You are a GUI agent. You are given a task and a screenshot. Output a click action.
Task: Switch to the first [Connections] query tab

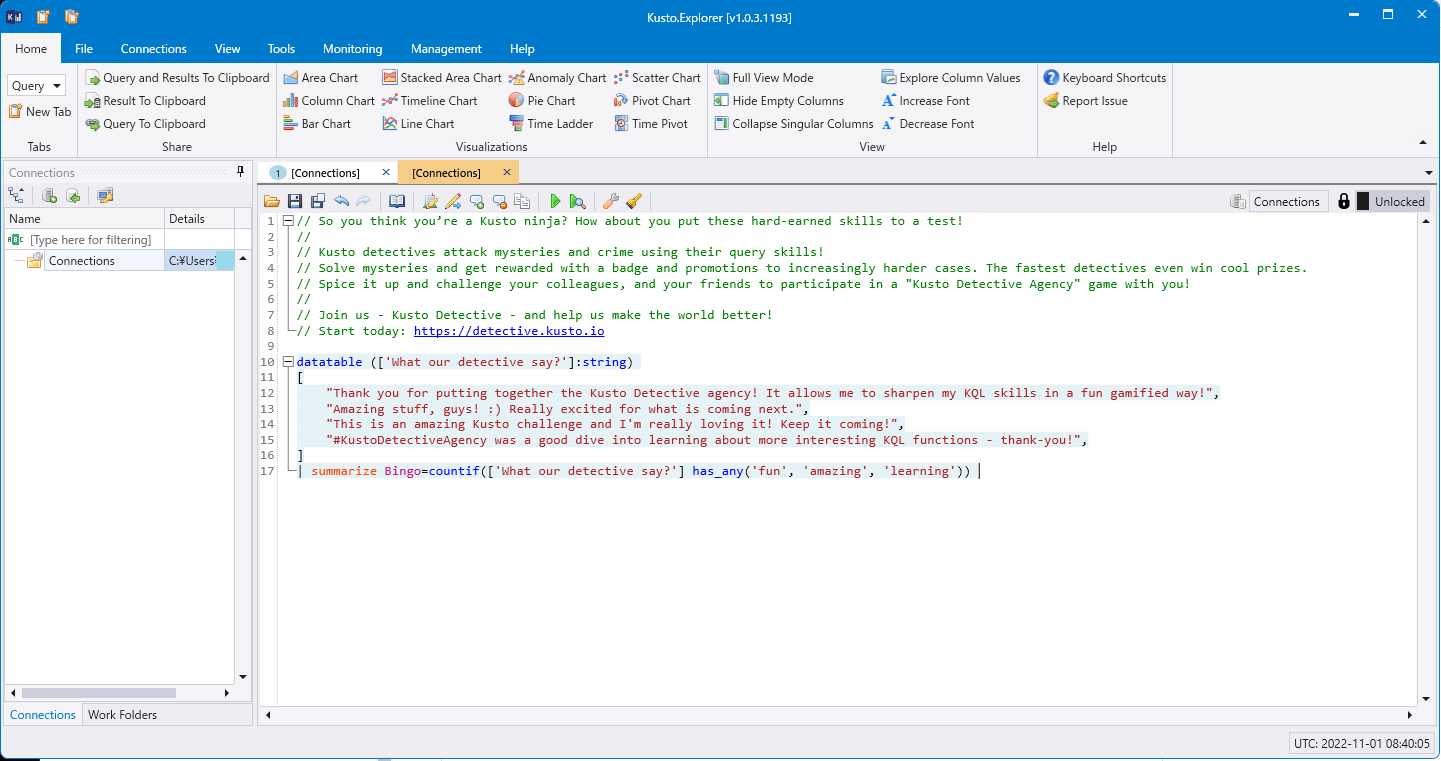click(x=325, y=173)
